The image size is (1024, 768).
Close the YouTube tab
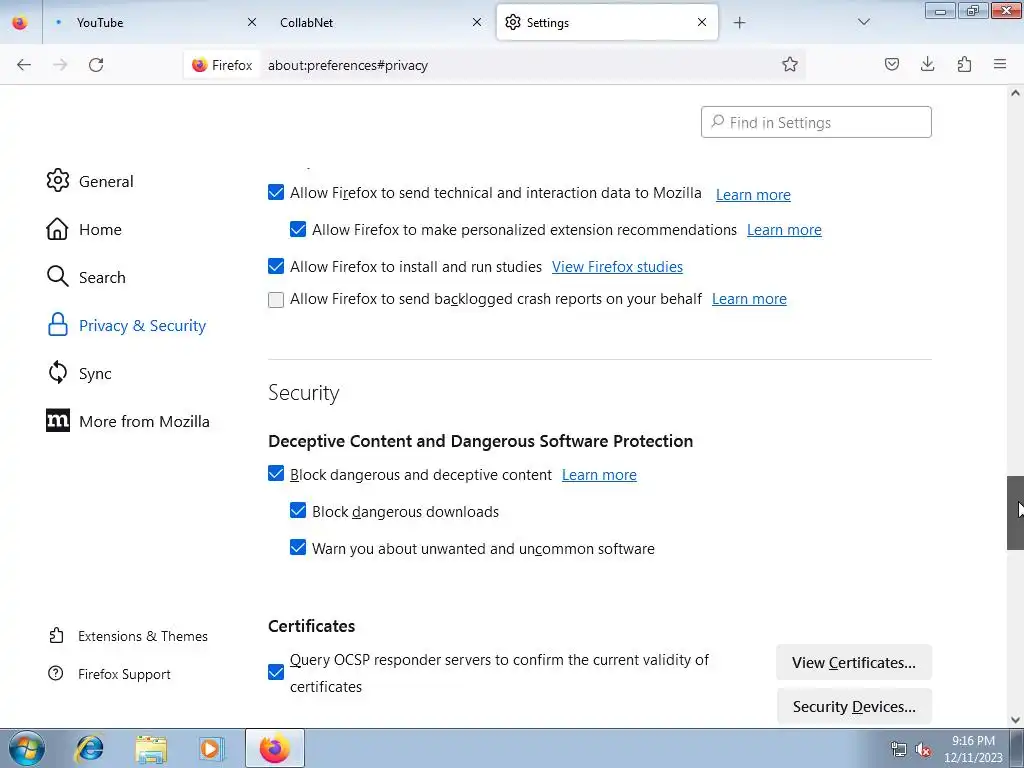[252, 22]
